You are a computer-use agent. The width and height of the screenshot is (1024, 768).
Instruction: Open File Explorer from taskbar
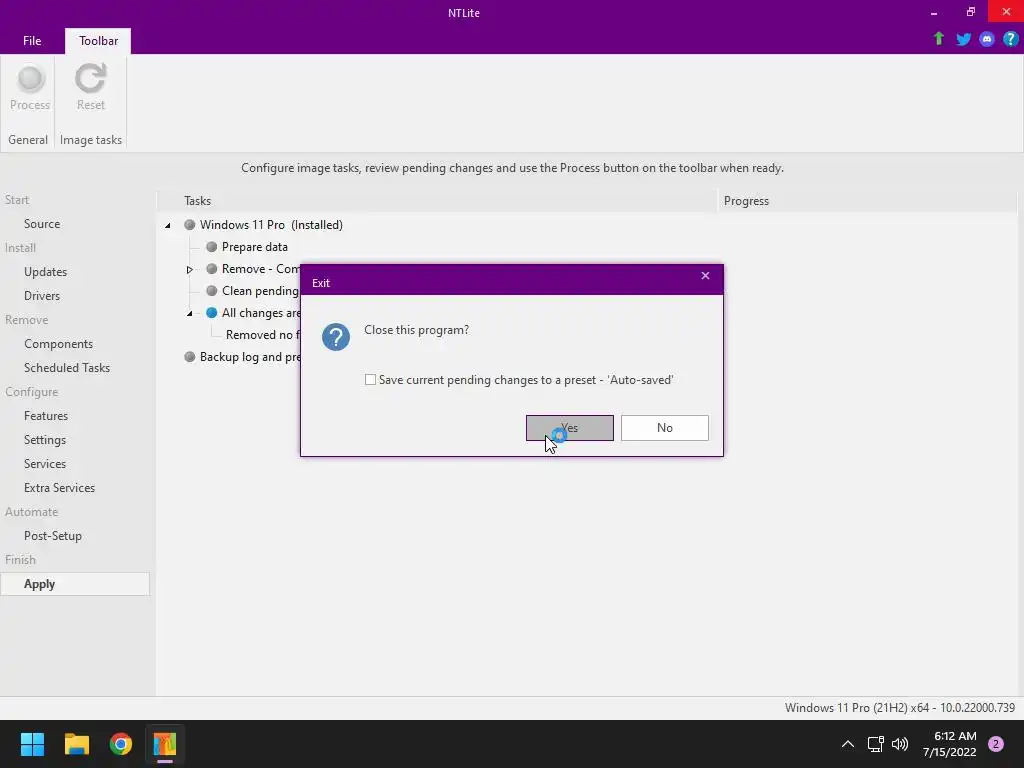tap(76, 744)
